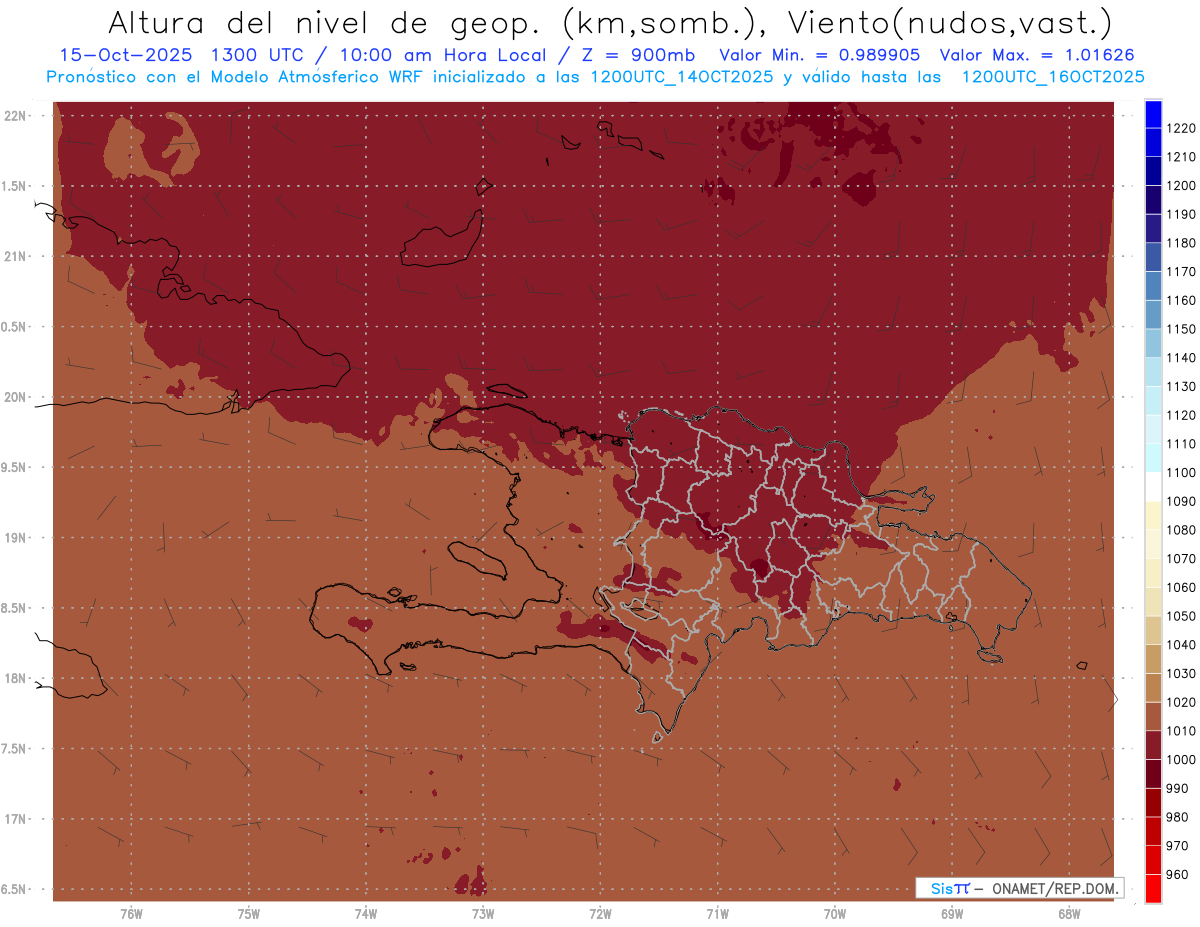Click the '68W' longitude label
The image size is (1200, 927).
[1069, 914]
